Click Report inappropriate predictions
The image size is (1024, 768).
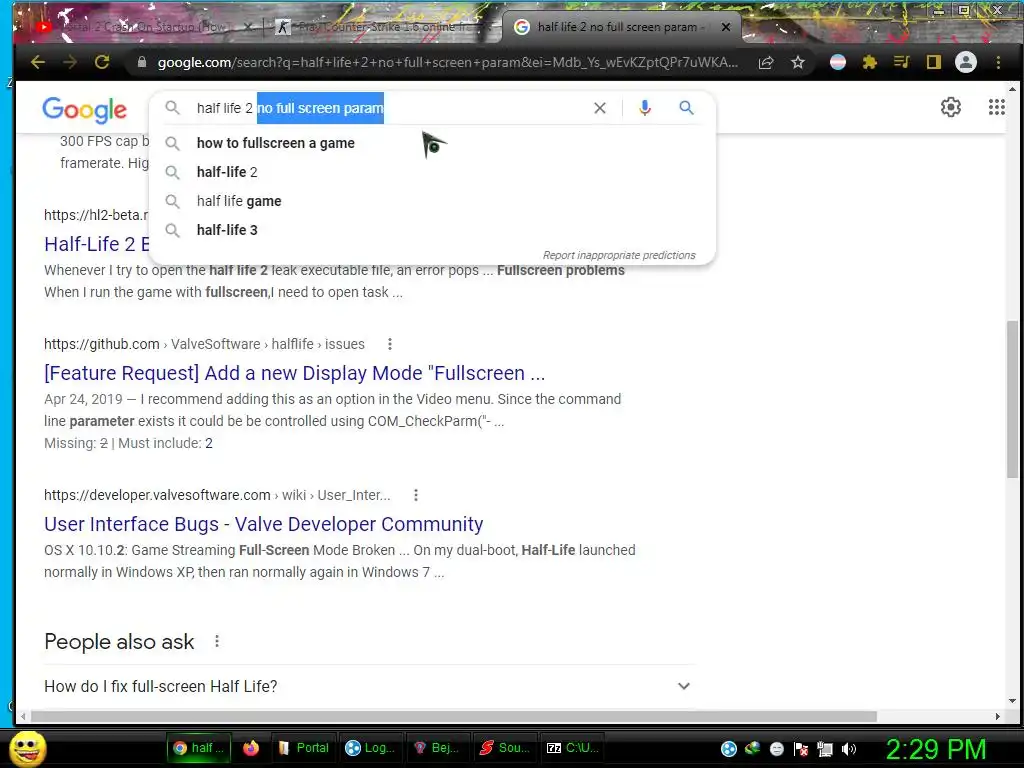click(x=619, y=255)
